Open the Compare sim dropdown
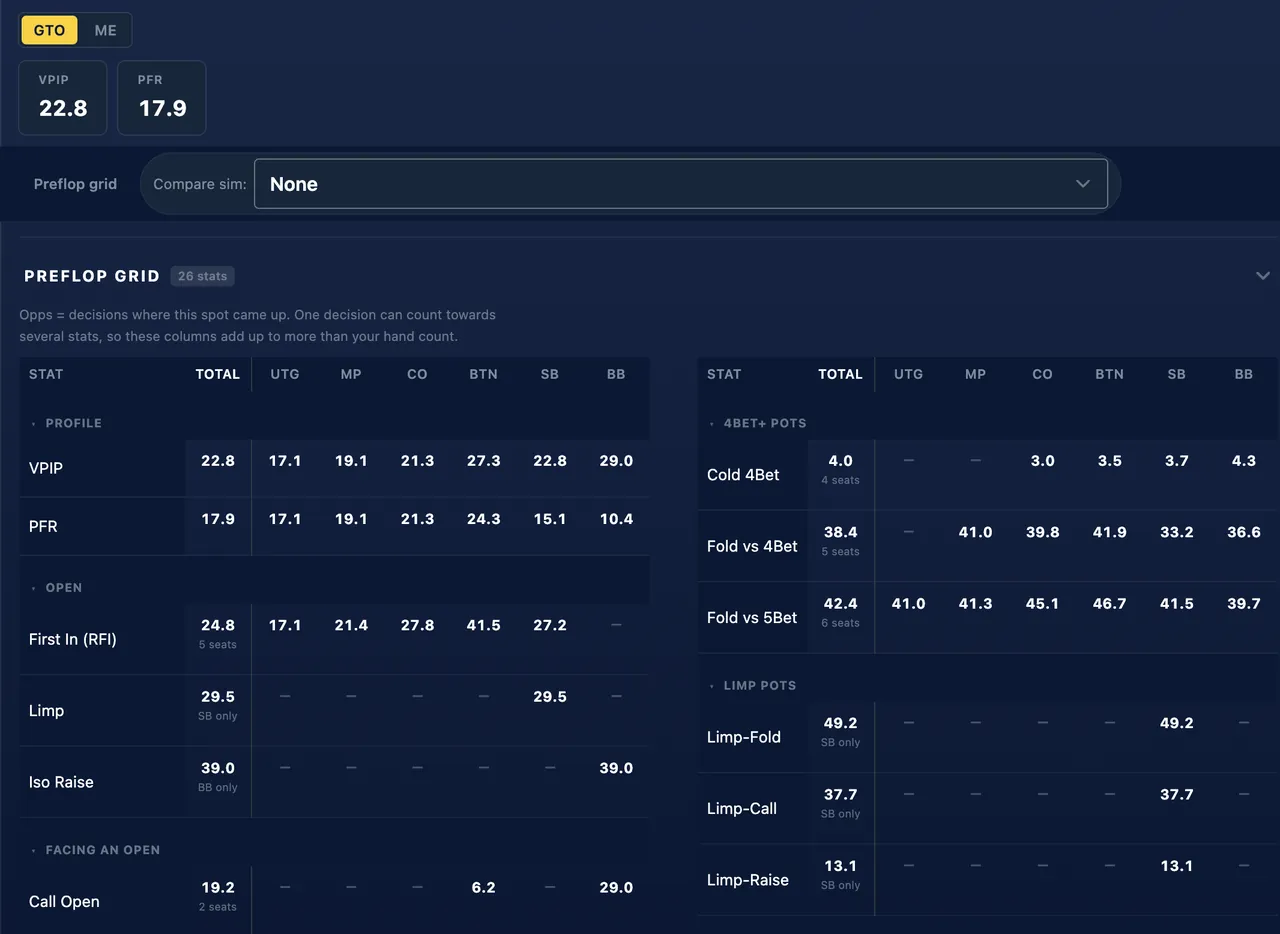This screenshot has width=1280, height=934. point(680,184)
